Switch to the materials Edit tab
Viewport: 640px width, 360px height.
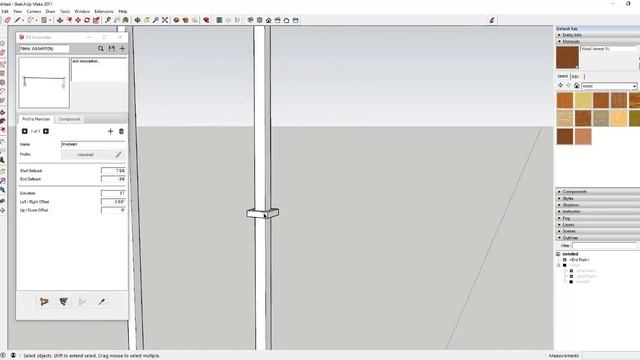(575, 76)
